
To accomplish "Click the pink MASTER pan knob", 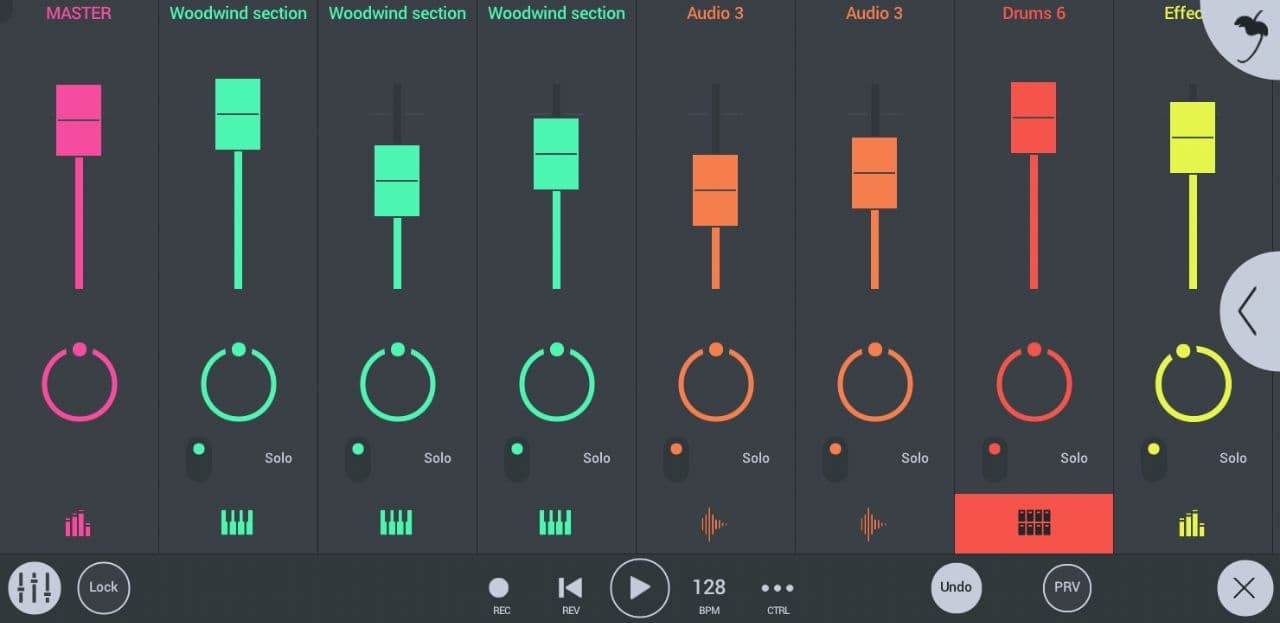I will (x=79, y=383).
